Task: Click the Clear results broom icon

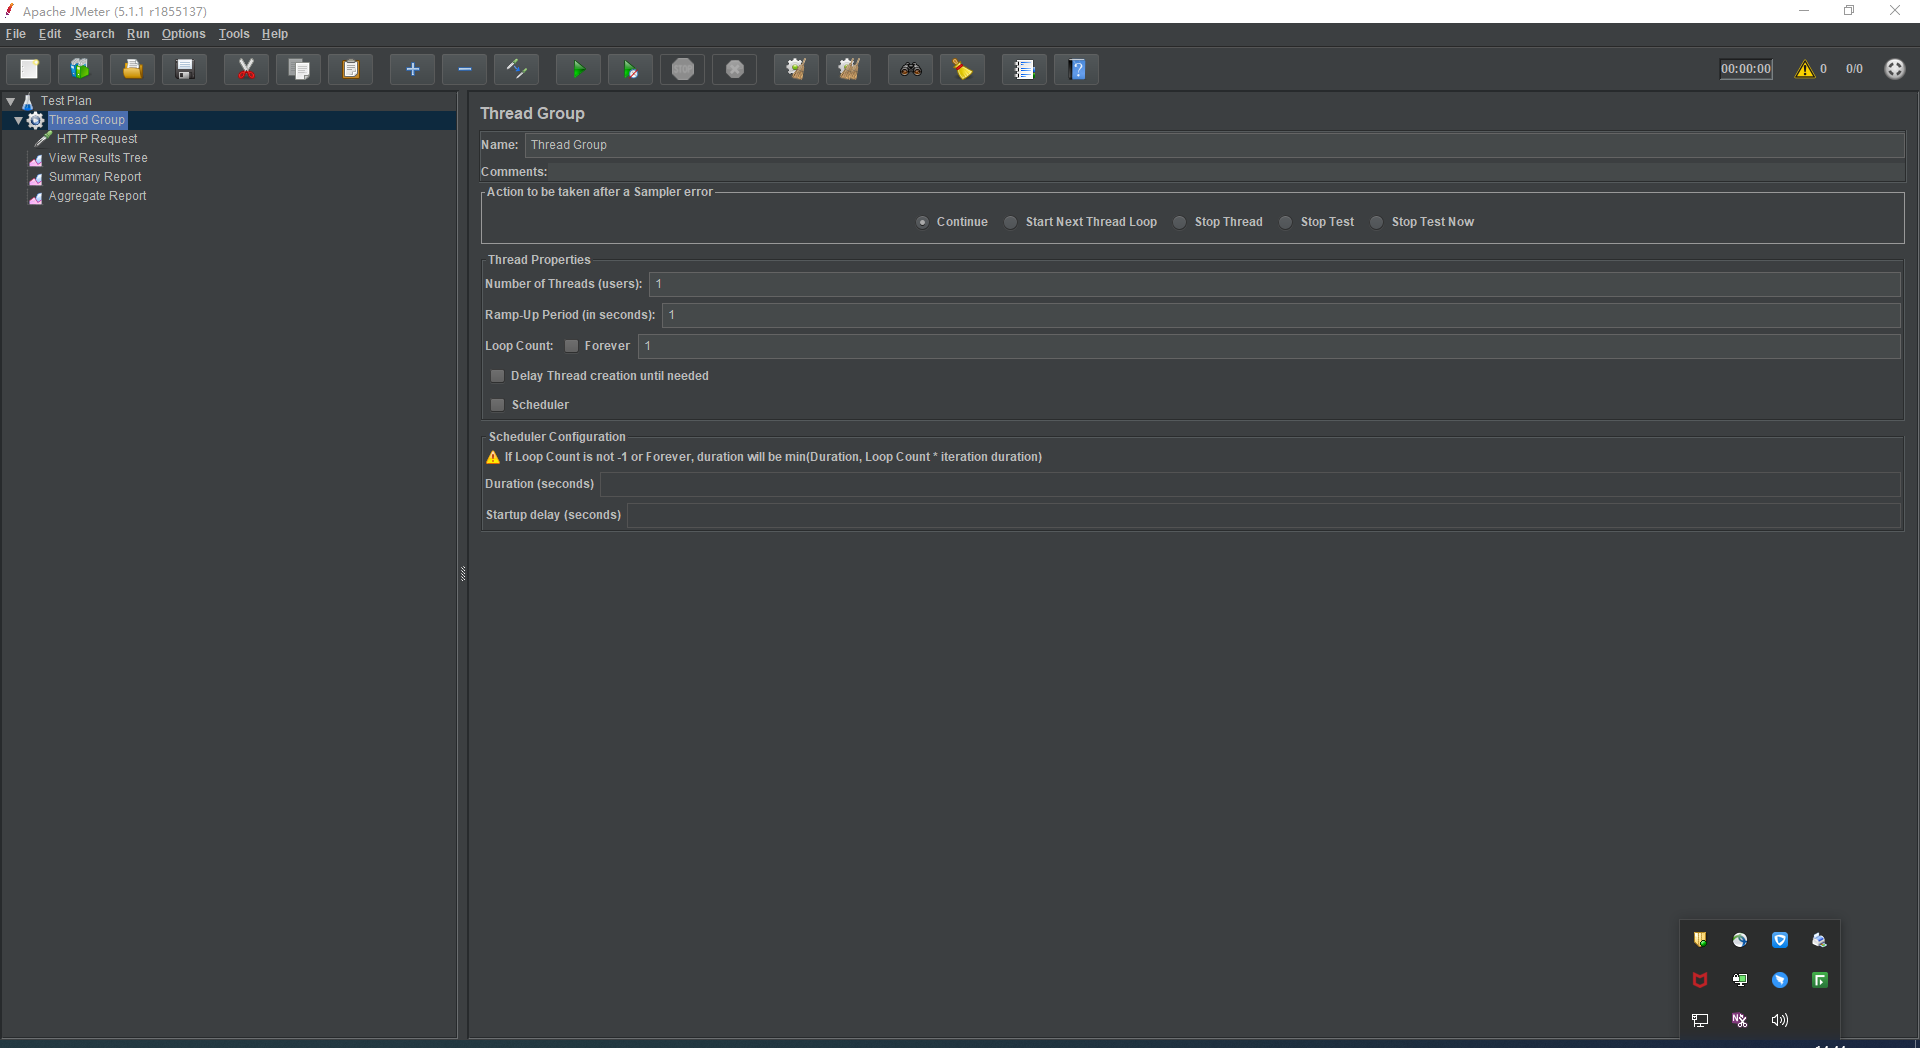Action: pos(796,69)
